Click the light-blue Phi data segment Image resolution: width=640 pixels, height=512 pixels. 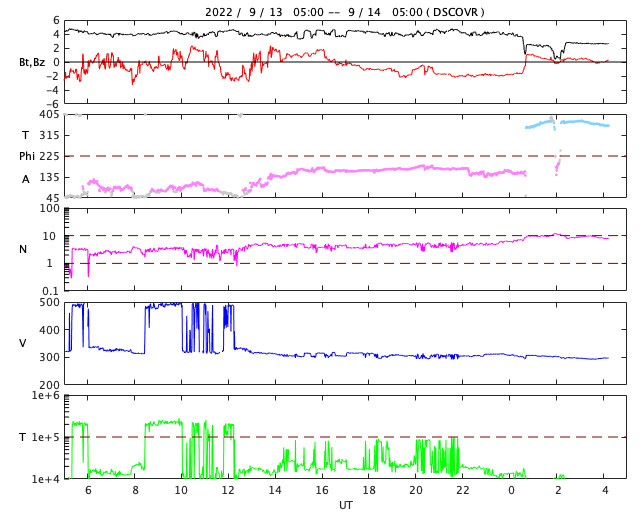point(567,123)
